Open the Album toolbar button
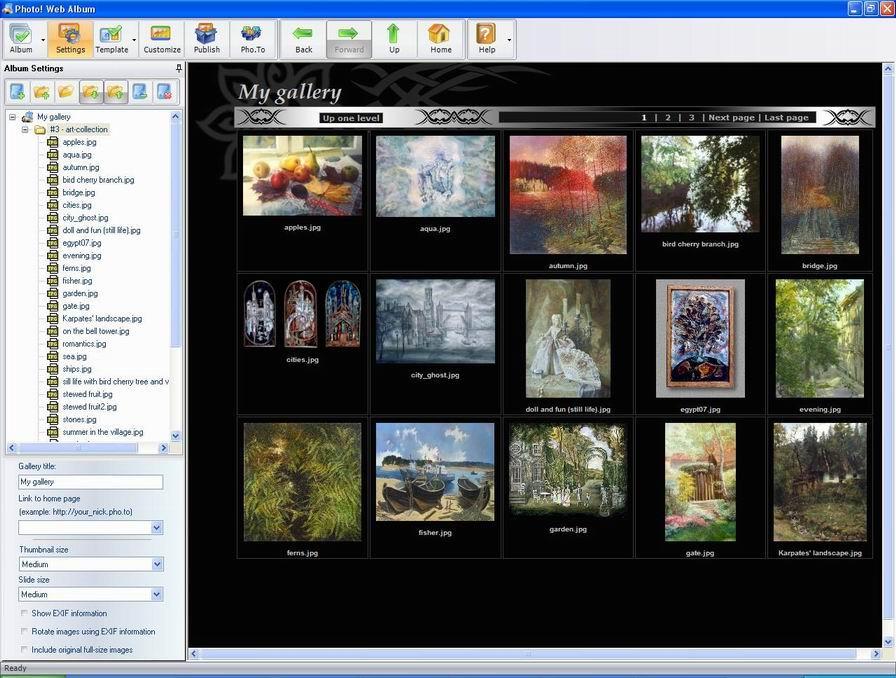This screenshot has width=896, height=678. click(22, 39)
